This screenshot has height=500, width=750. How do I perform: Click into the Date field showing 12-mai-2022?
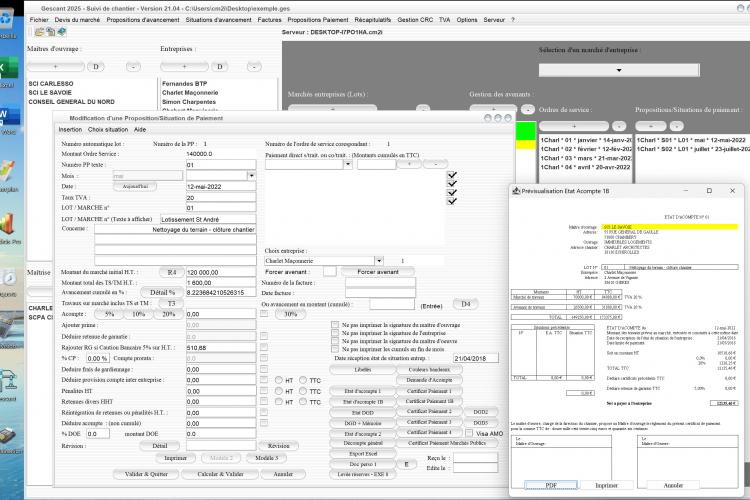(x=221, y=186)
